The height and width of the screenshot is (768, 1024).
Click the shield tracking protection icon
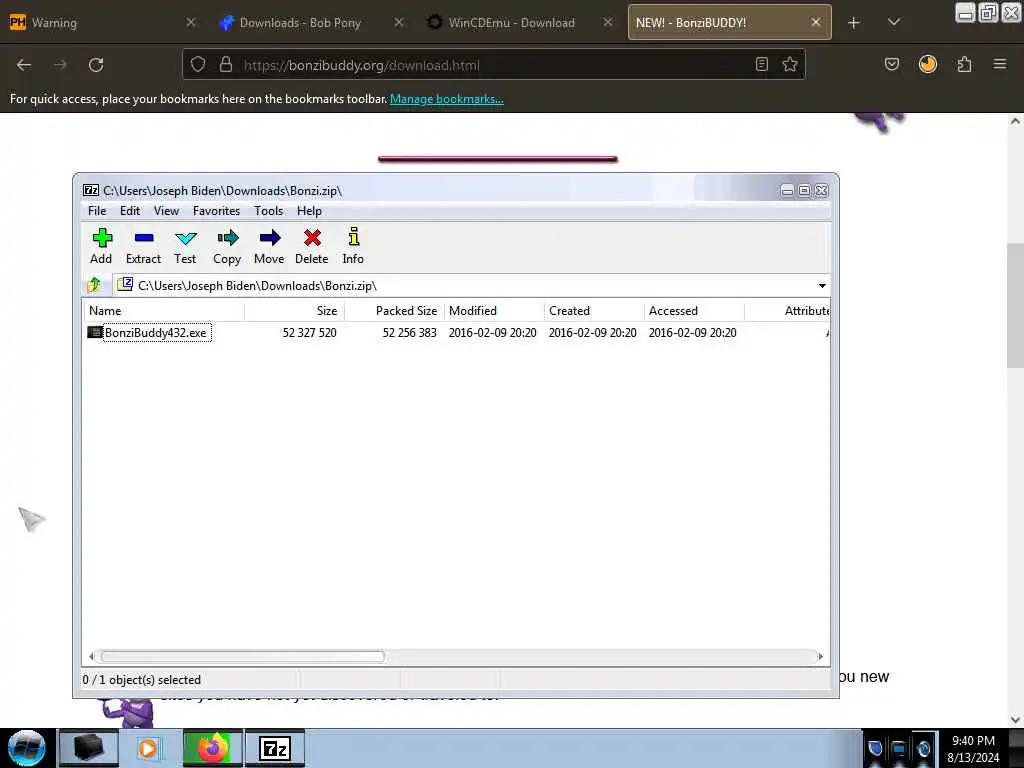point(198,65)
